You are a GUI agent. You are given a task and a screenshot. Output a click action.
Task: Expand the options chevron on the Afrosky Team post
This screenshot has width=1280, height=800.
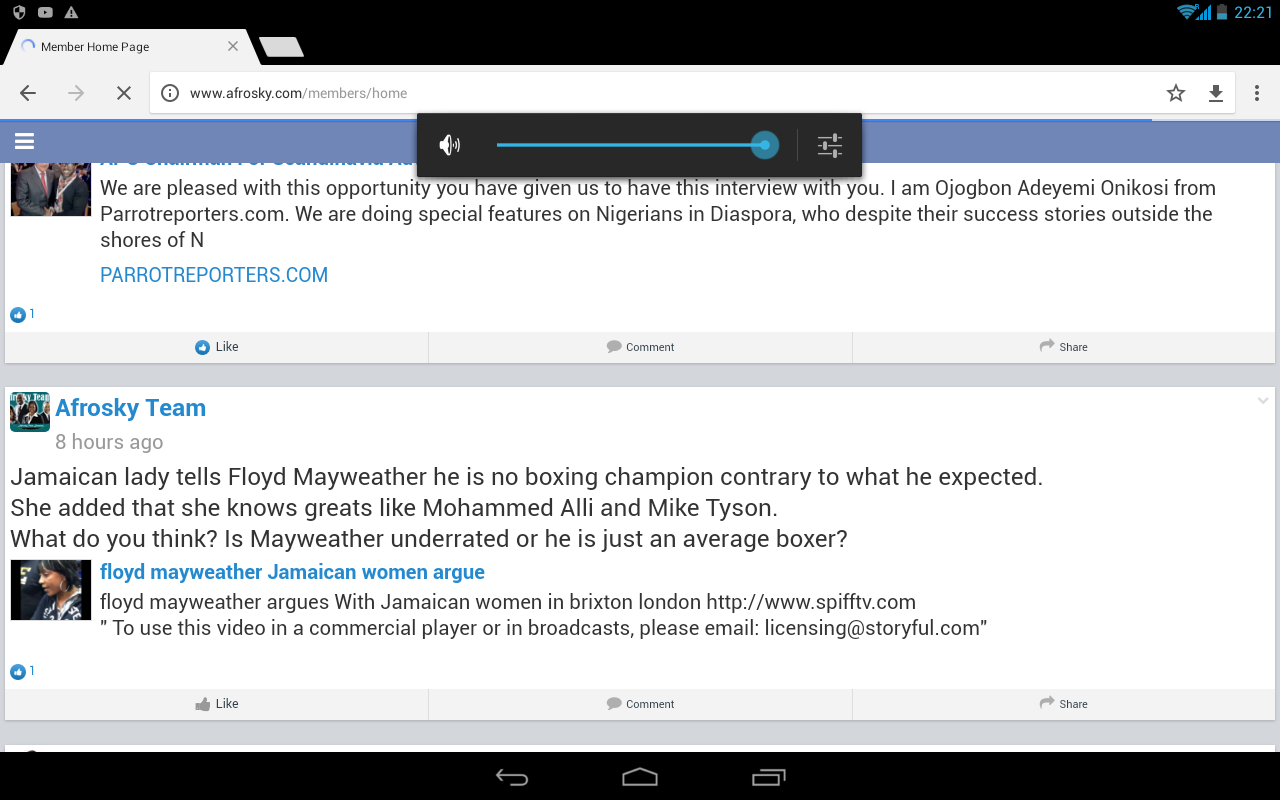[x=1263, y=401]
